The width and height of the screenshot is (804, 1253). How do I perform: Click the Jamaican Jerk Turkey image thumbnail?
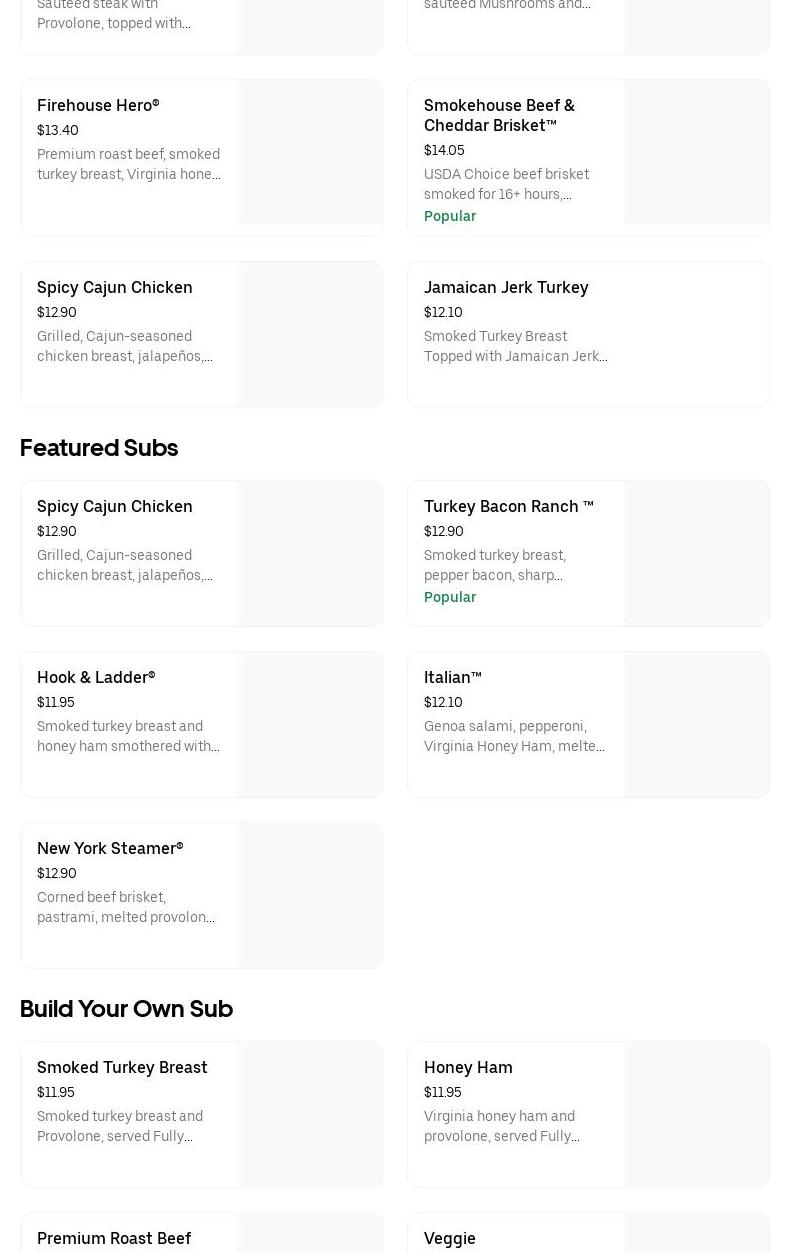pos(696,334)
